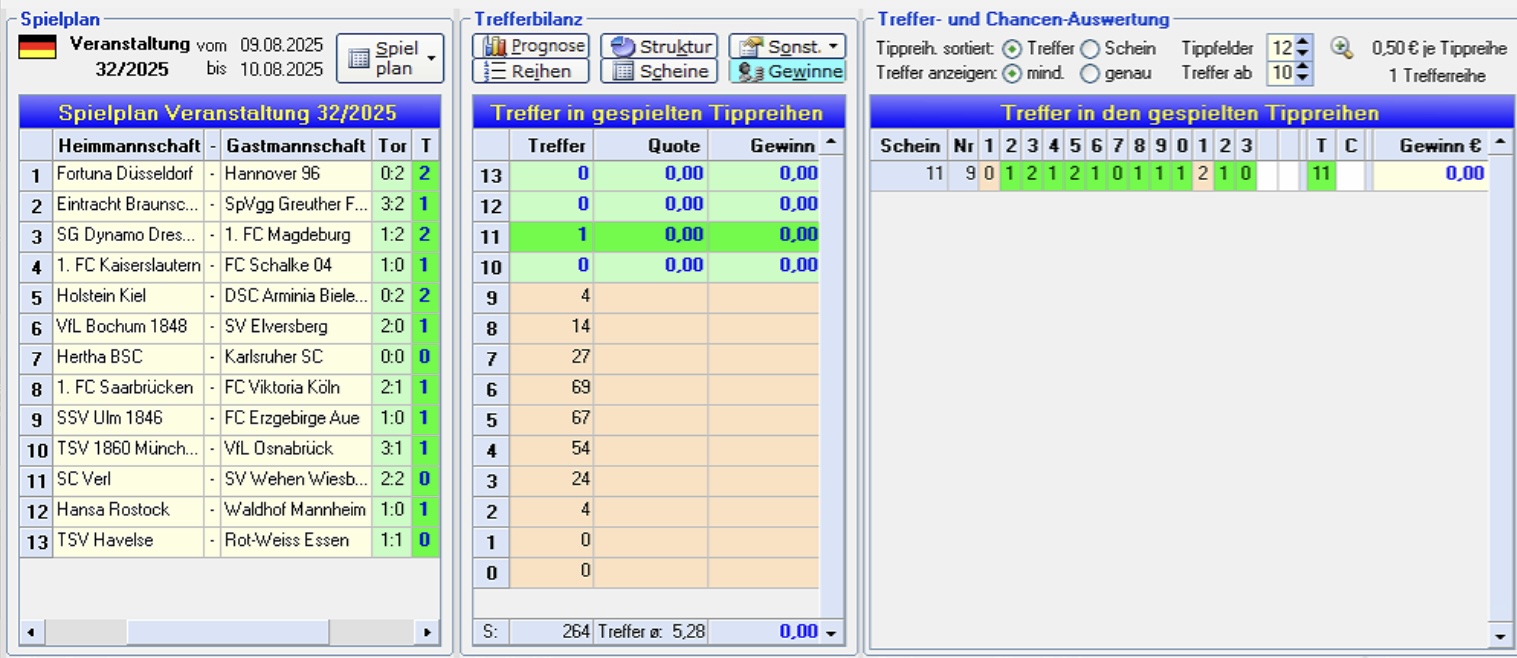Viewport: 1517px width, 658px height.
Task: Select the Hannover 96 cell
Action: pyautogui.click(x=296, y=174)
